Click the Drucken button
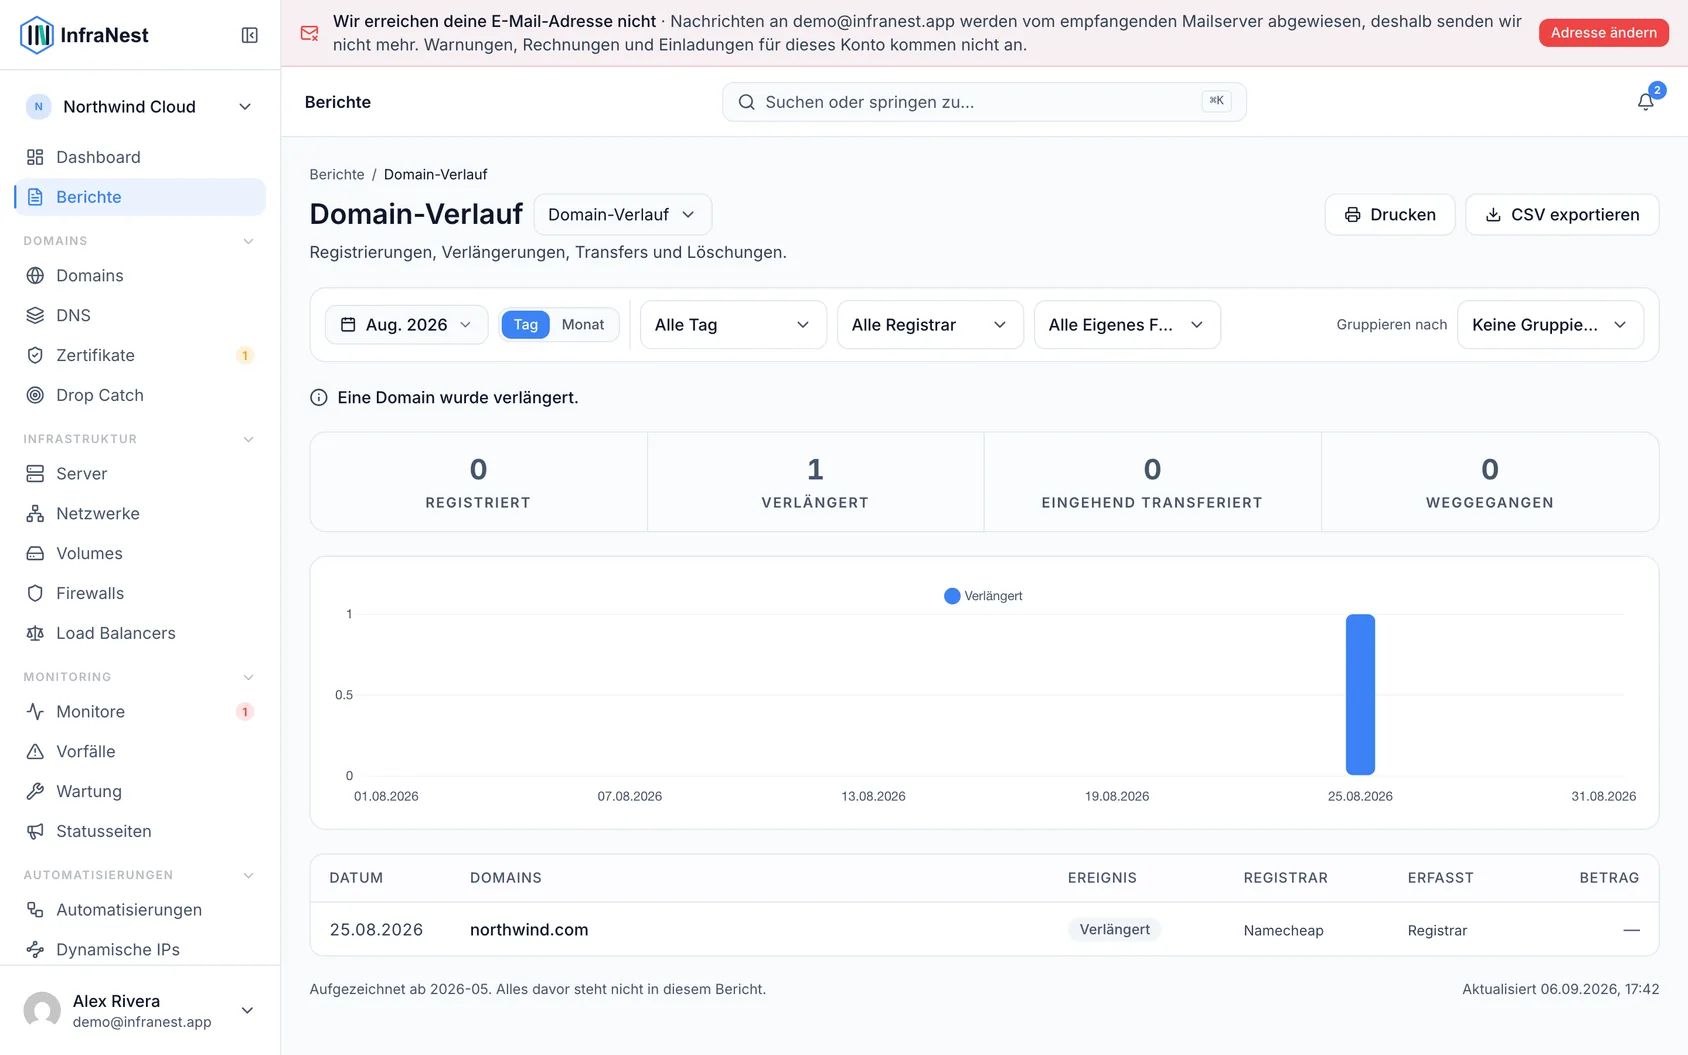 [x=1389, y=214]
